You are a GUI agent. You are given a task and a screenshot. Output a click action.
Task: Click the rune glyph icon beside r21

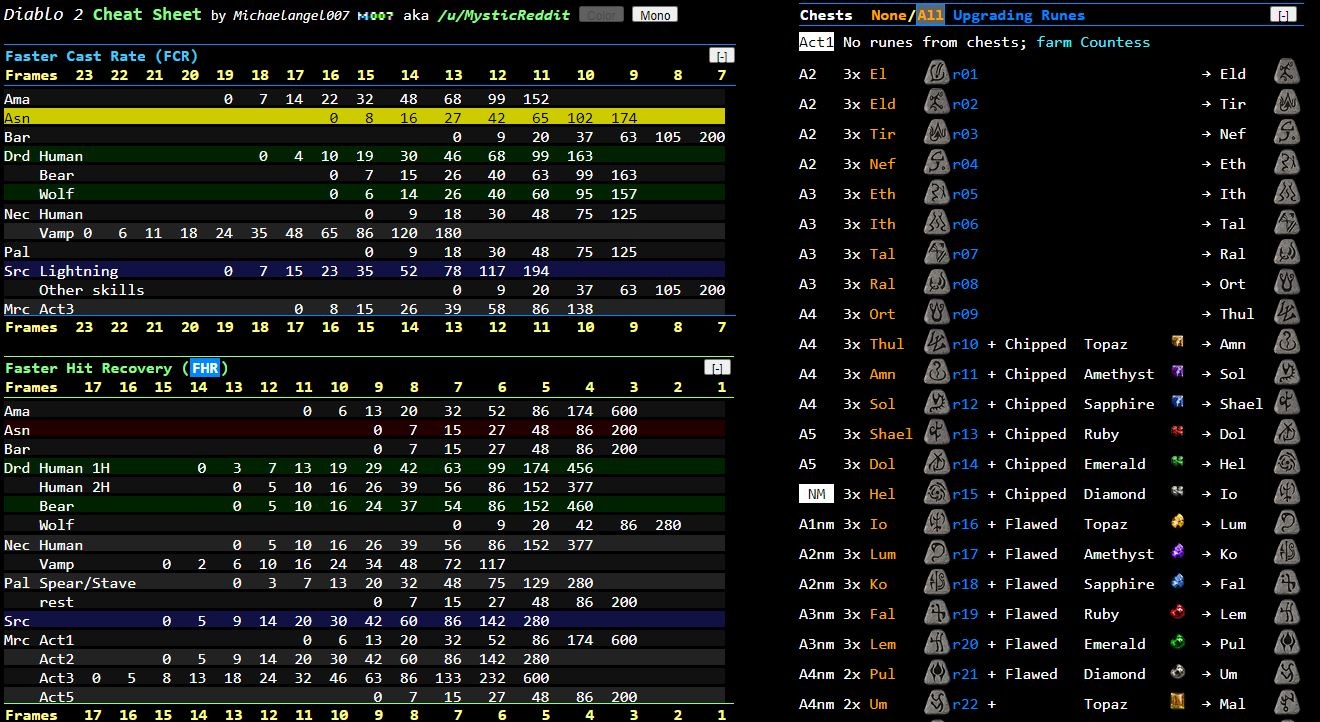click(935, 674)
